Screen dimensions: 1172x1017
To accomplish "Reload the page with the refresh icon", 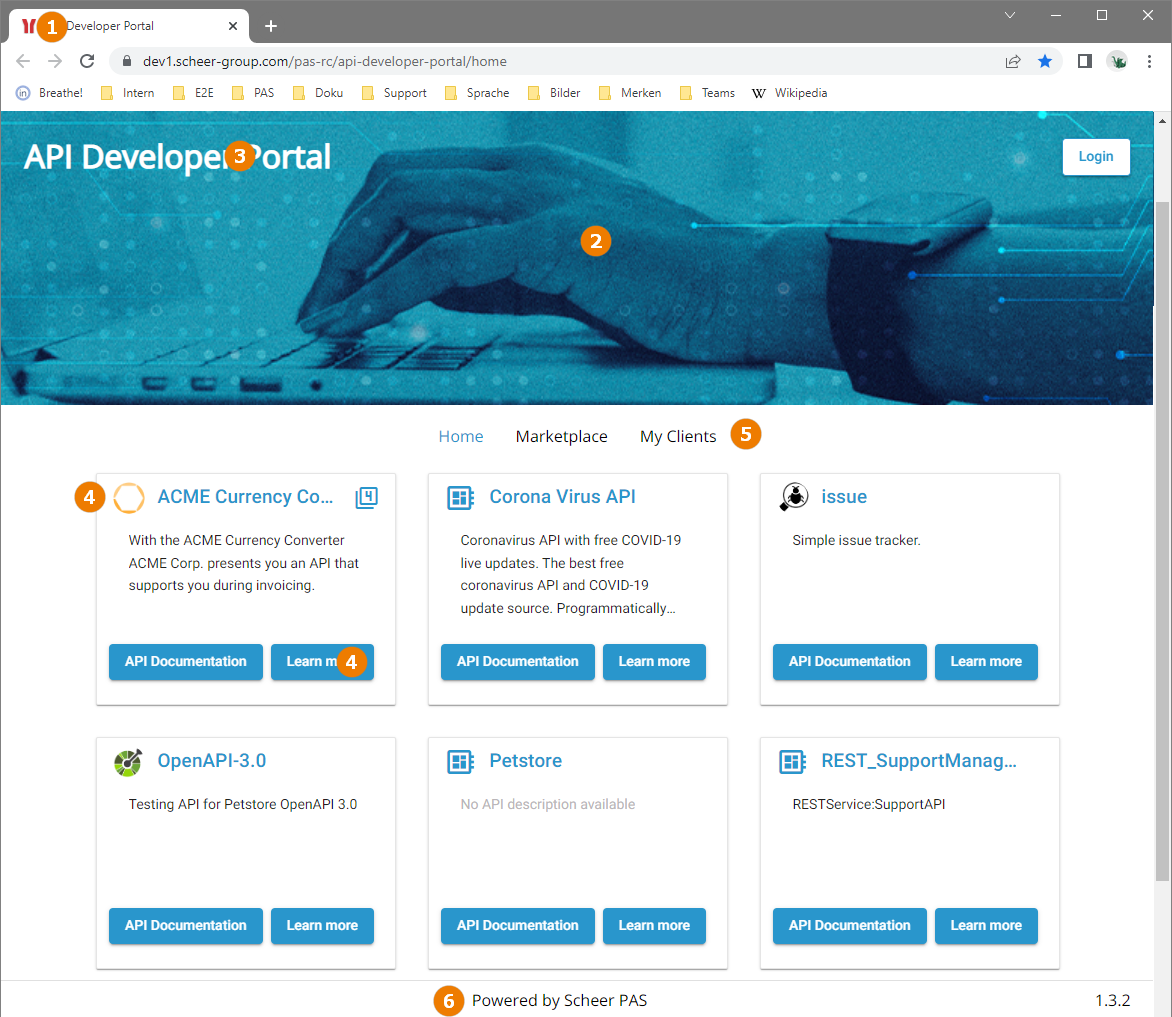I will [87, 60].
